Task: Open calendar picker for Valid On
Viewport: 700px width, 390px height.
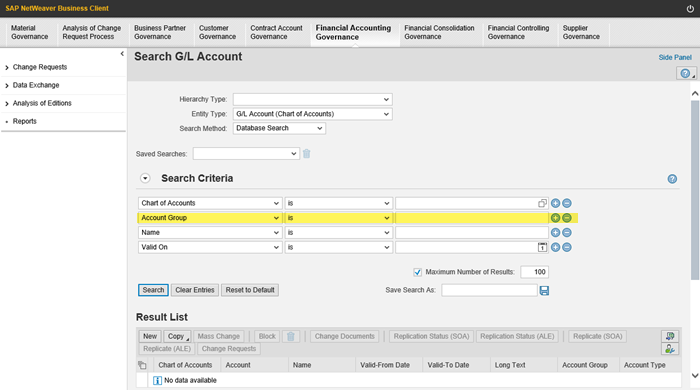Action: (542, 247)
